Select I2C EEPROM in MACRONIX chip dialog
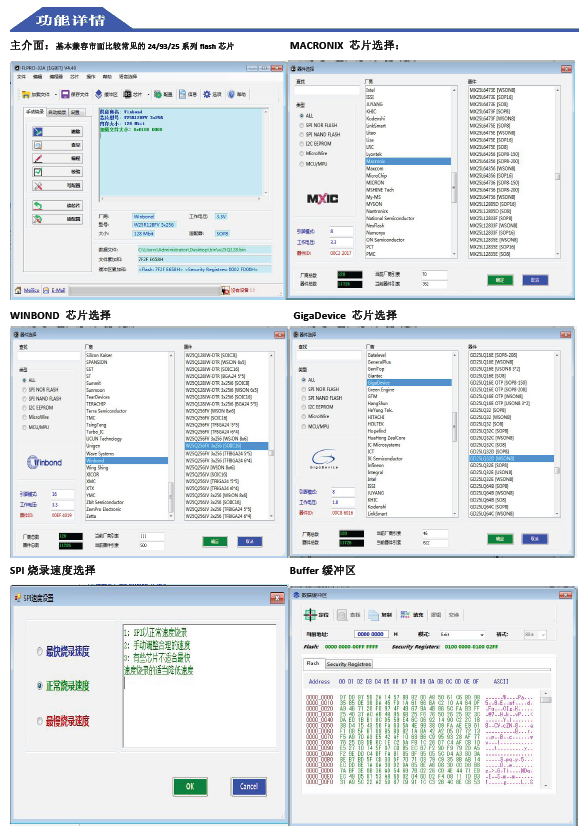This screenshot has width=588, height=834. click(x=316, y=144)
